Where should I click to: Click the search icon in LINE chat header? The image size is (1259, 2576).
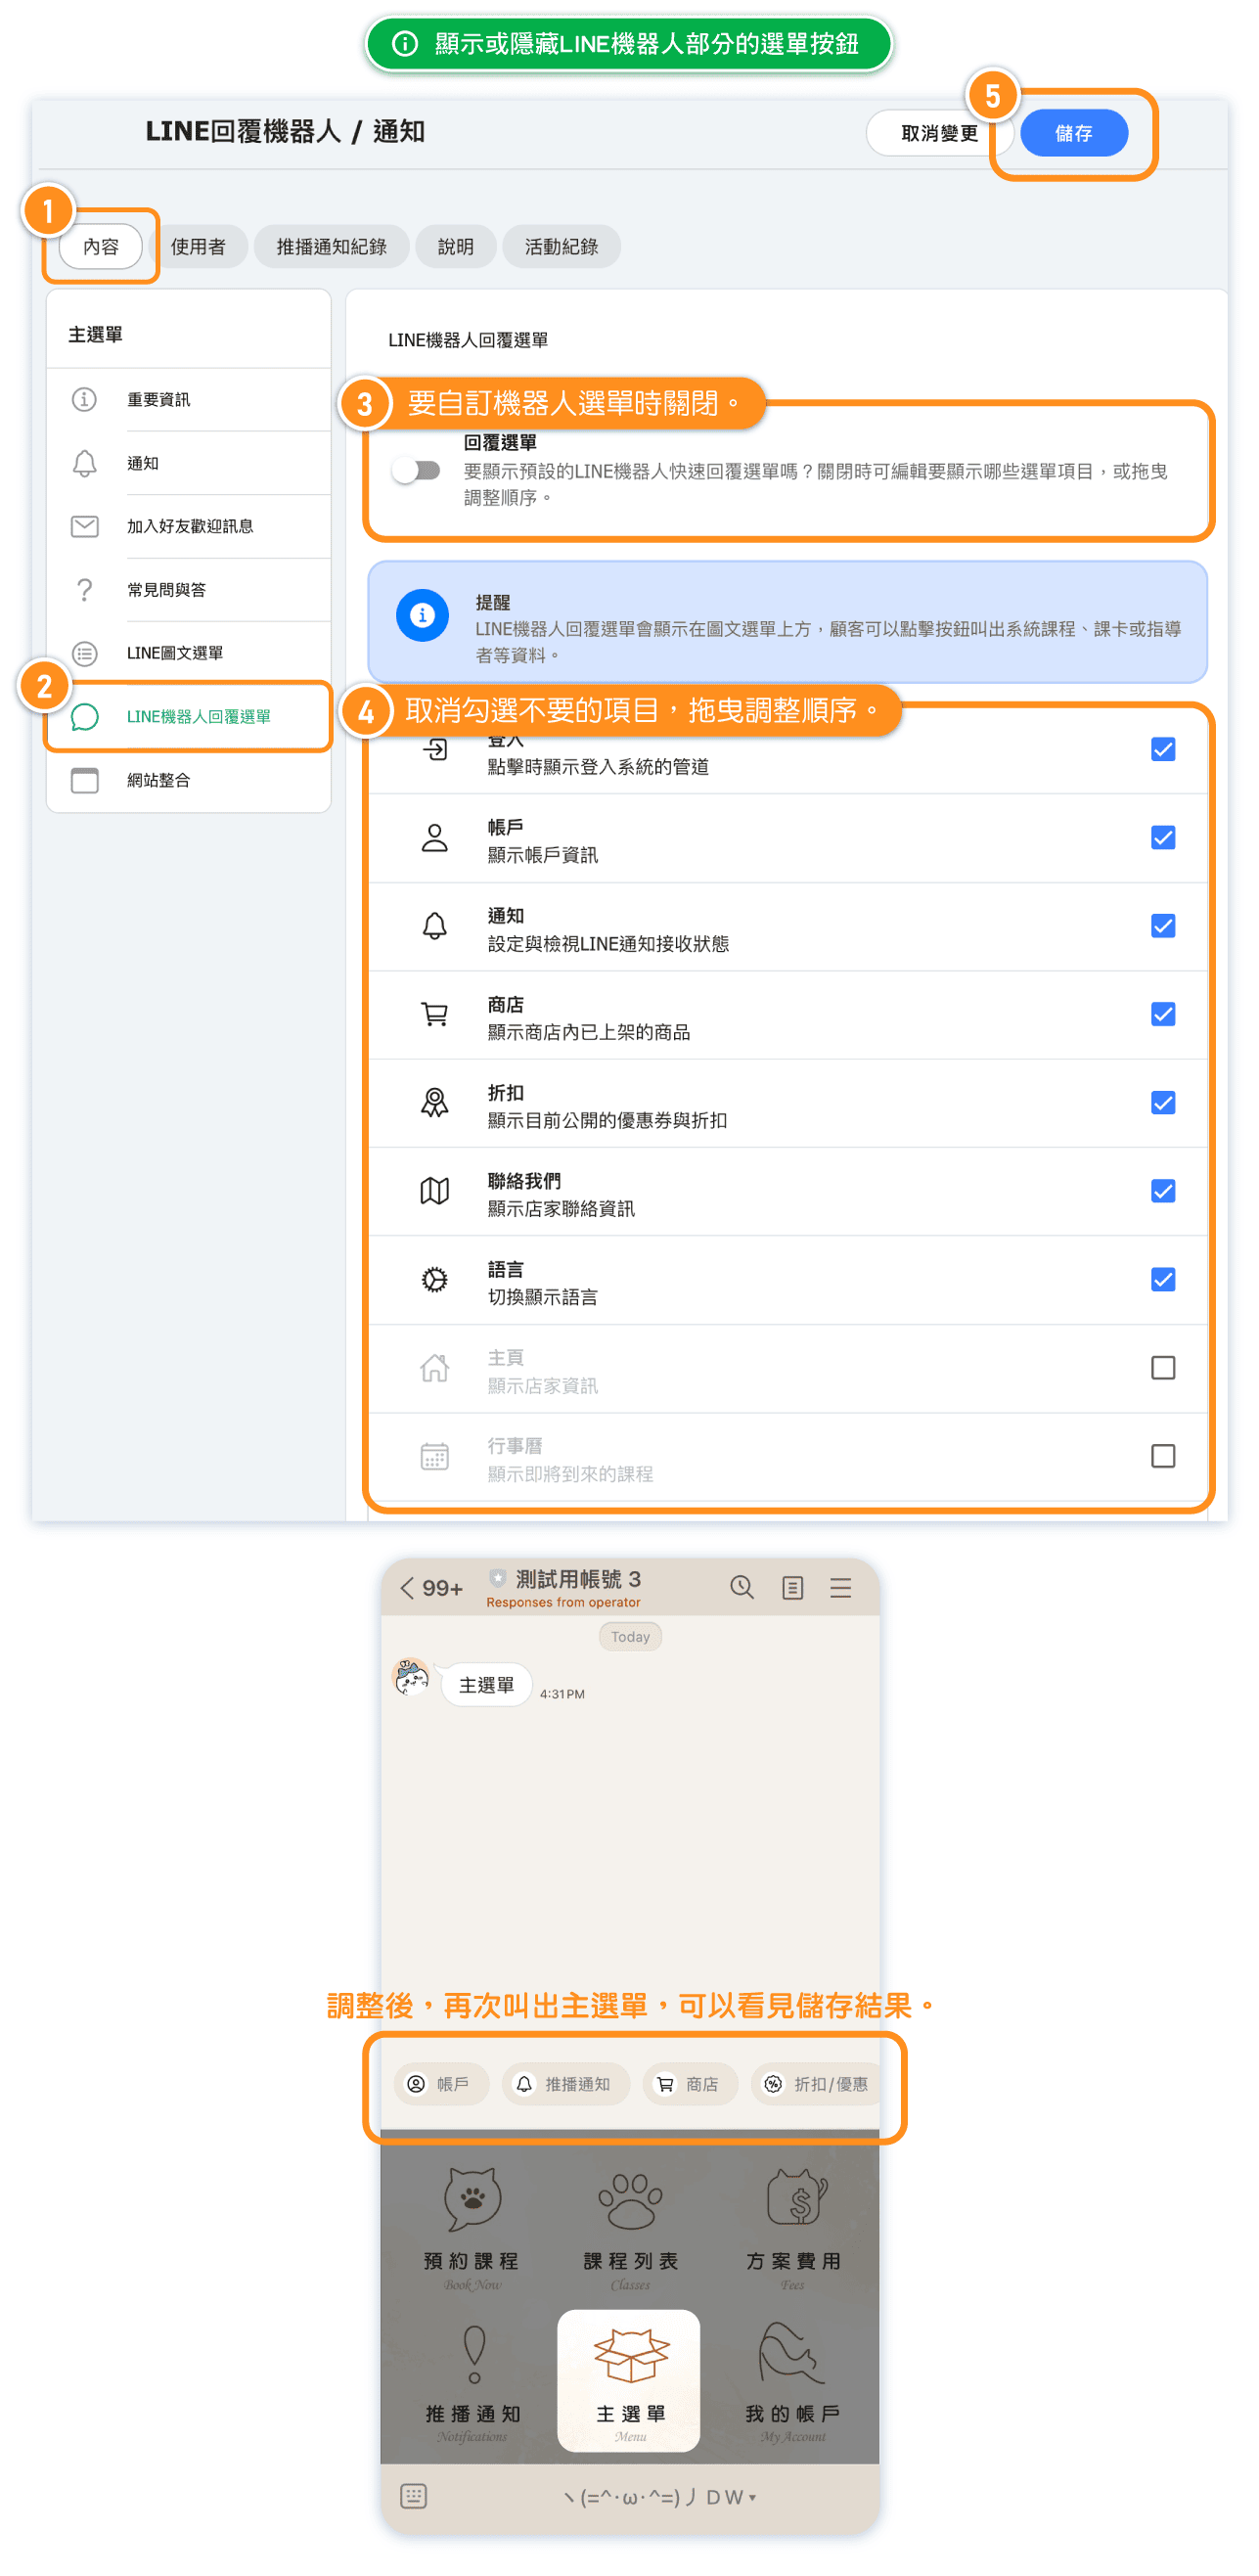click(x=741, y=1587)
